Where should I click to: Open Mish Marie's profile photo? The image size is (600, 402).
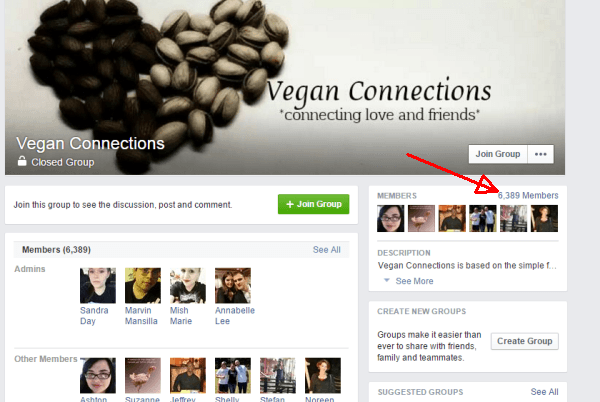tap(188, 285)
